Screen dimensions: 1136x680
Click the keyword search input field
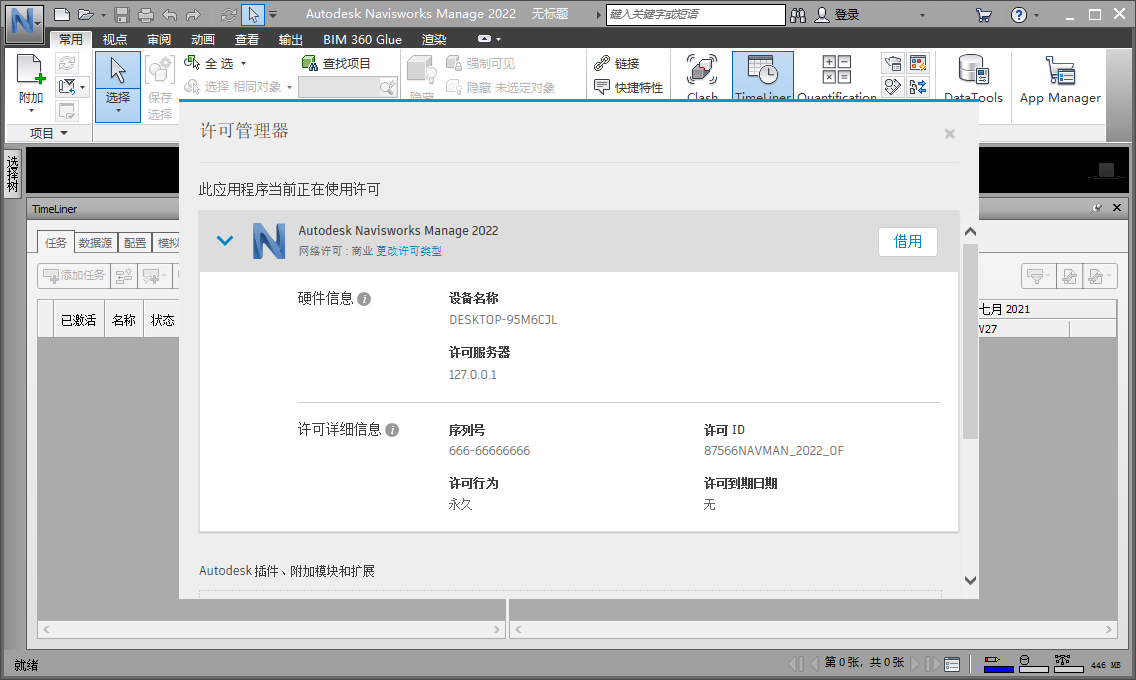tap(696, 14)
